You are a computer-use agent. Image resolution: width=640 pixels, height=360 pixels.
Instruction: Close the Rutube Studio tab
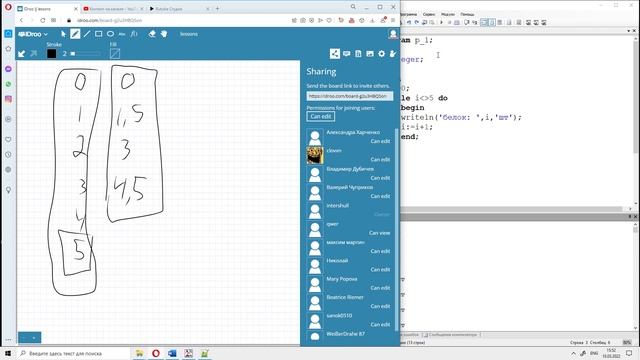pos(207,9)
